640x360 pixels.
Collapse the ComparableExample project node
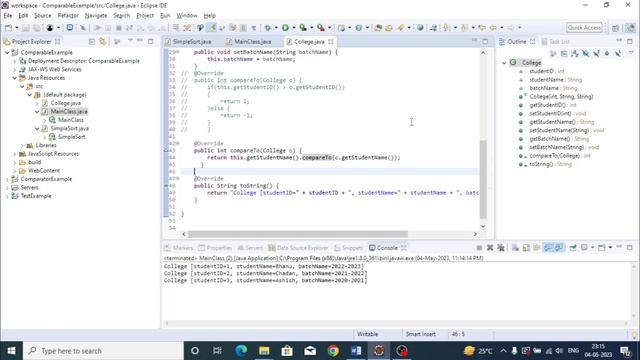pos(7,53)
